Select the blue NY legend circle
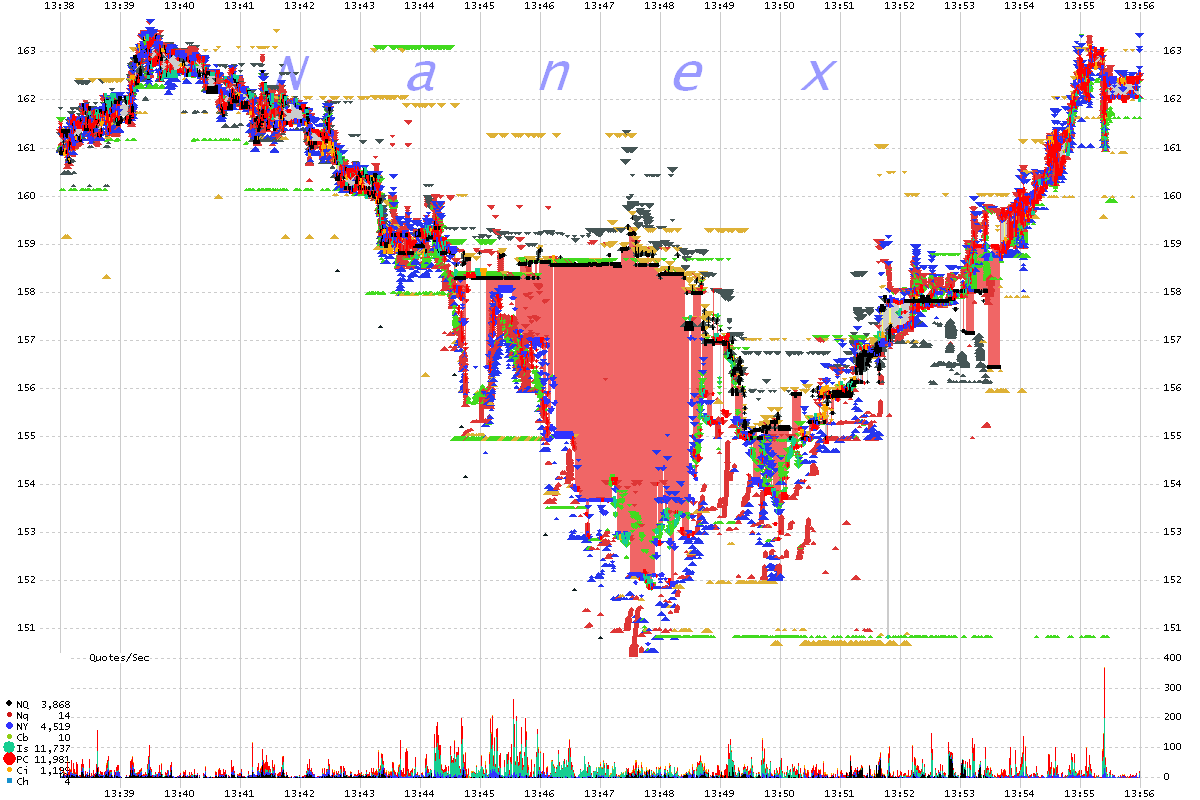Image resolution: width=1200 pixels, height=800 pixels. click(9, 726)
